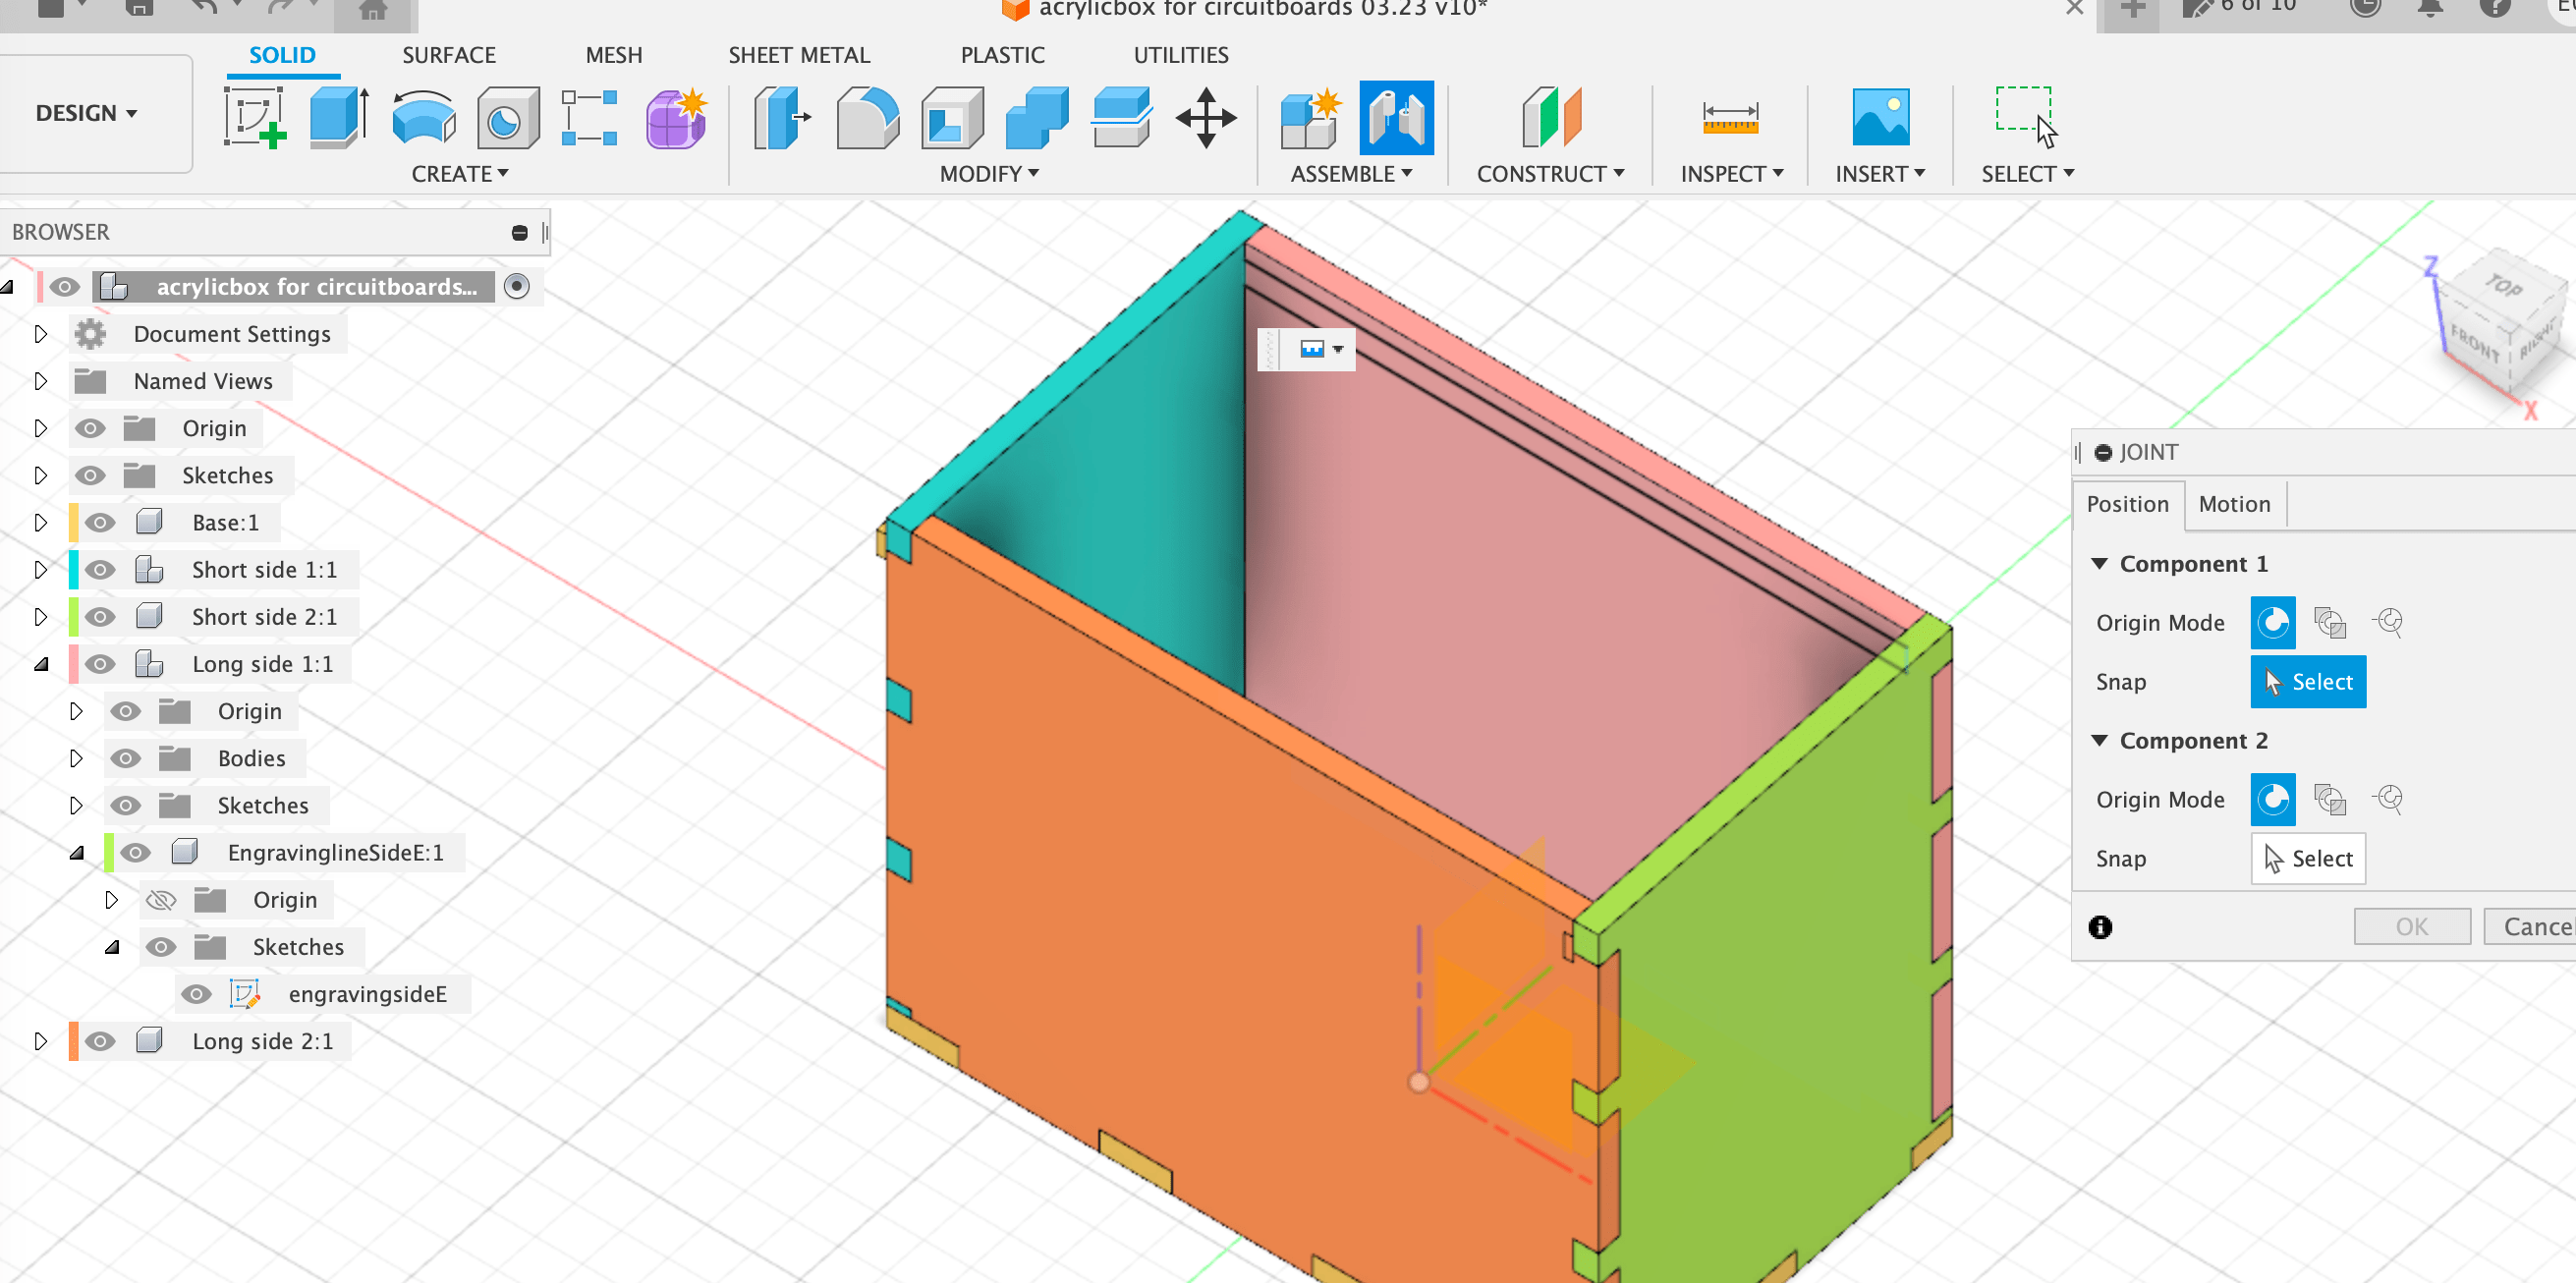Click the Measure ruler icon
This screenshot has width=2576, height=1283.
(x=1730, y=117)
